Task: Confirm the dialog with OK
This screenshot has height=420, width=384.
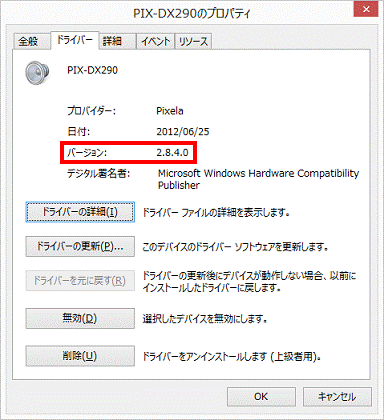Action: click(261, 397)
